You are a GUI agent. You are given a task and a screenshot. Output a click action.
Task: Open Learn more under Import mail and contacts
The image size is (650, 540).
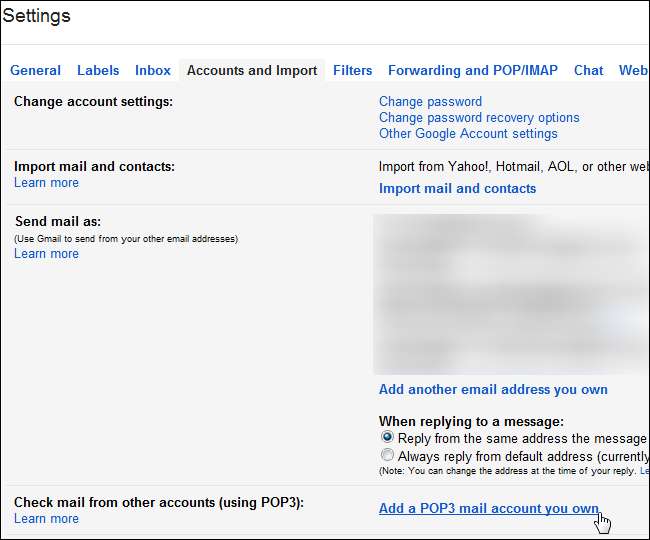(46, 183)
